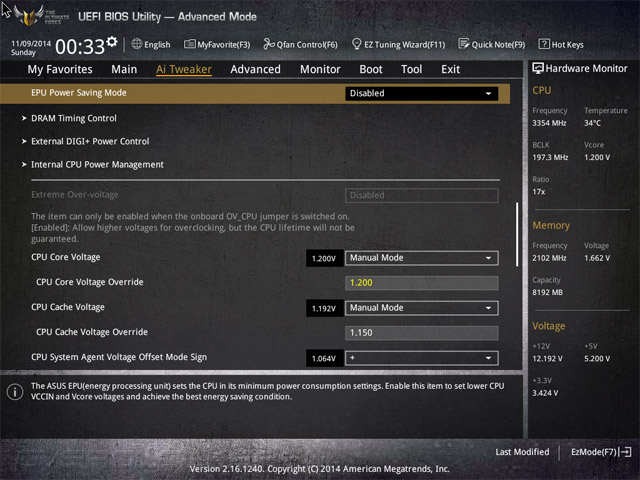The height and width of the screenshot is (480, 640).
Task: Select the Ai Tweaker tab
Action: click(x=184, y=69)
